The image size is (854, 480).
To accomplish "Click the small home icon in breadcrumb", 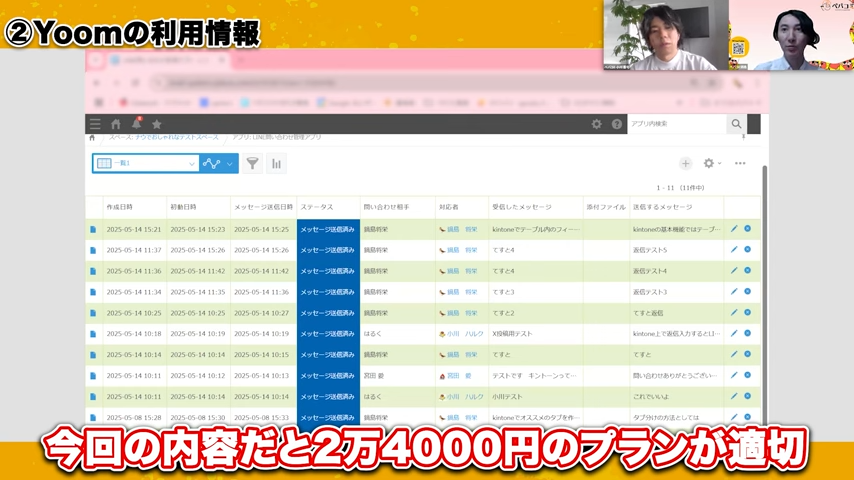I will 92,138.
